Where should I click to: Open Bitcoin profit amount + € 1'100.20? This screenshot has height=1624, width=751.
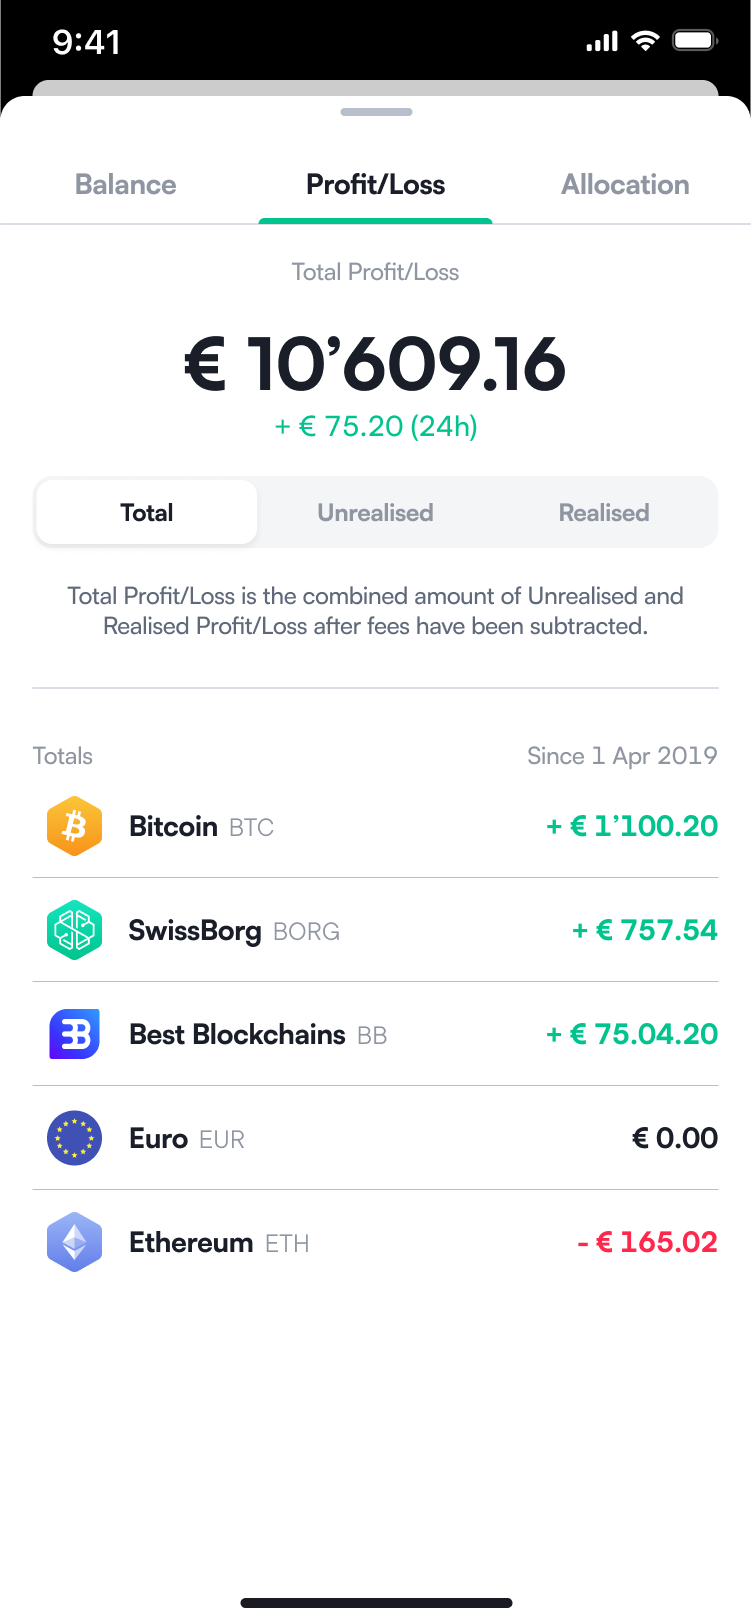click(632, 826)
